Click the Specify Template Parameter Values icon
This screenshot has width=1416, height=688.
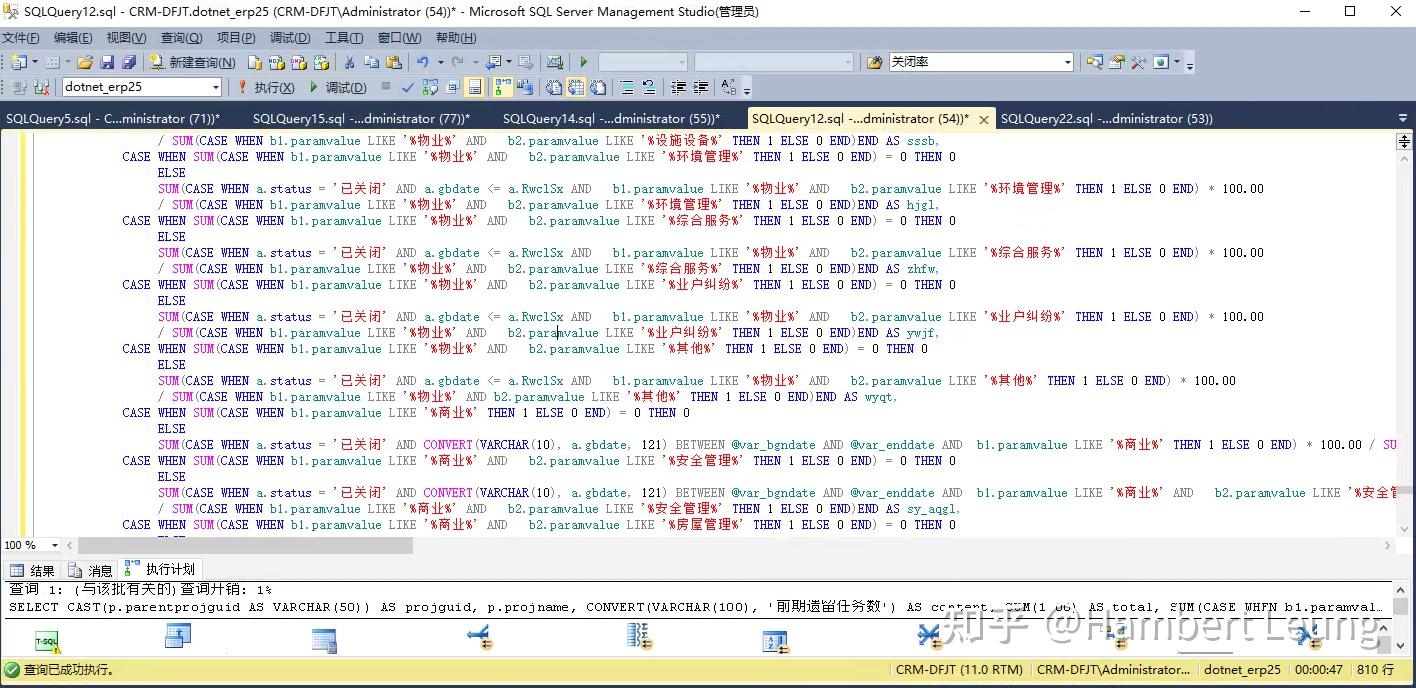(x=728, y=87)
